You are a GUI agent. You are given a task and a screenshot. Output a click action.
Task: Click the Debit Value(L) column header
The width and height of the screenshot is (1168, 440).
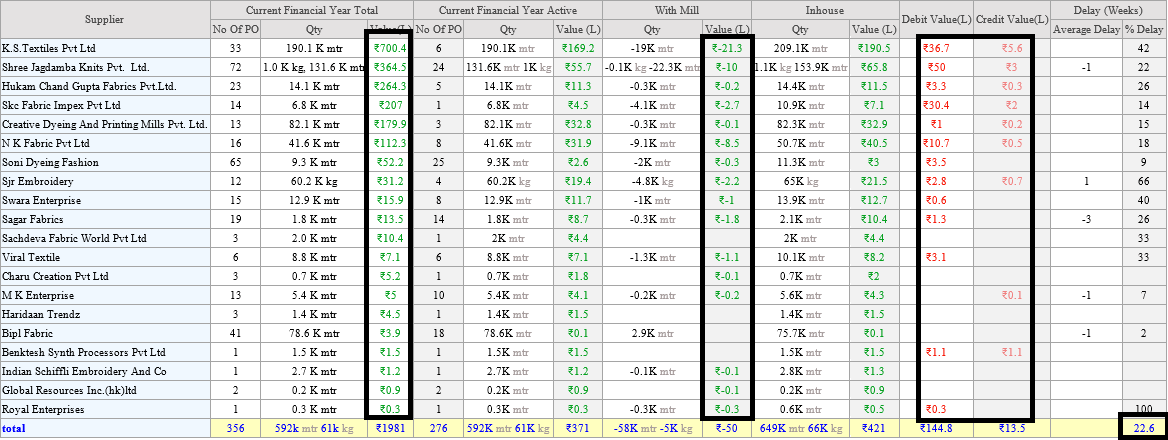[936, 19]
